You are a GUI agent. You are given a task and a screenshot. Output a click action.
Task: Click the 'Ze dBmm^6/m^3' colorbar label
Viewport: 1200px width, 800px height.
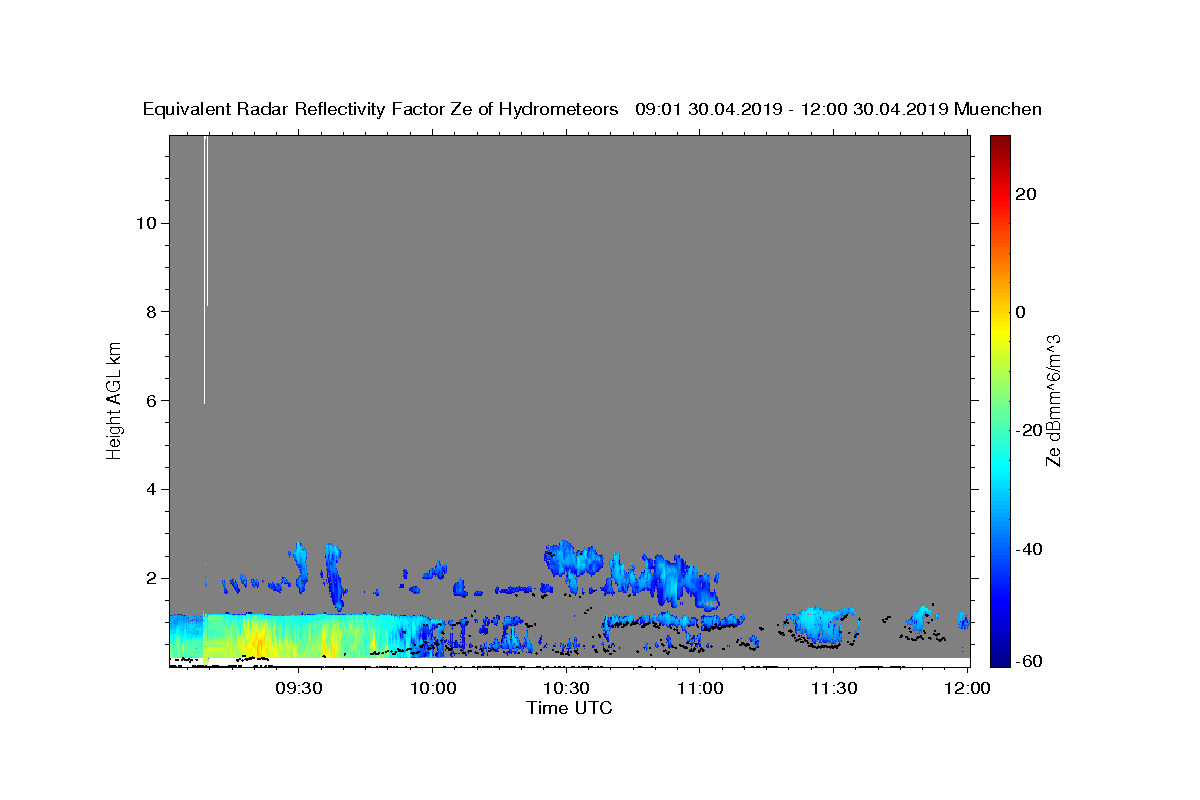tap(1053, 400)
